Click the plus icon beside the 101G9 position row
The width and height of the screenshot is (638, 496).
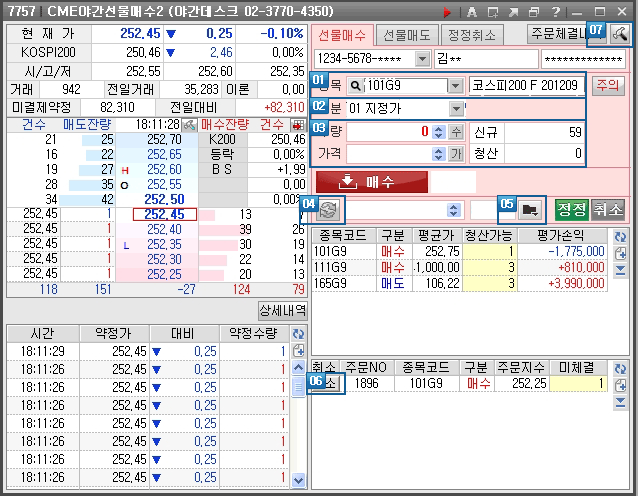click(x=620, y=253)
